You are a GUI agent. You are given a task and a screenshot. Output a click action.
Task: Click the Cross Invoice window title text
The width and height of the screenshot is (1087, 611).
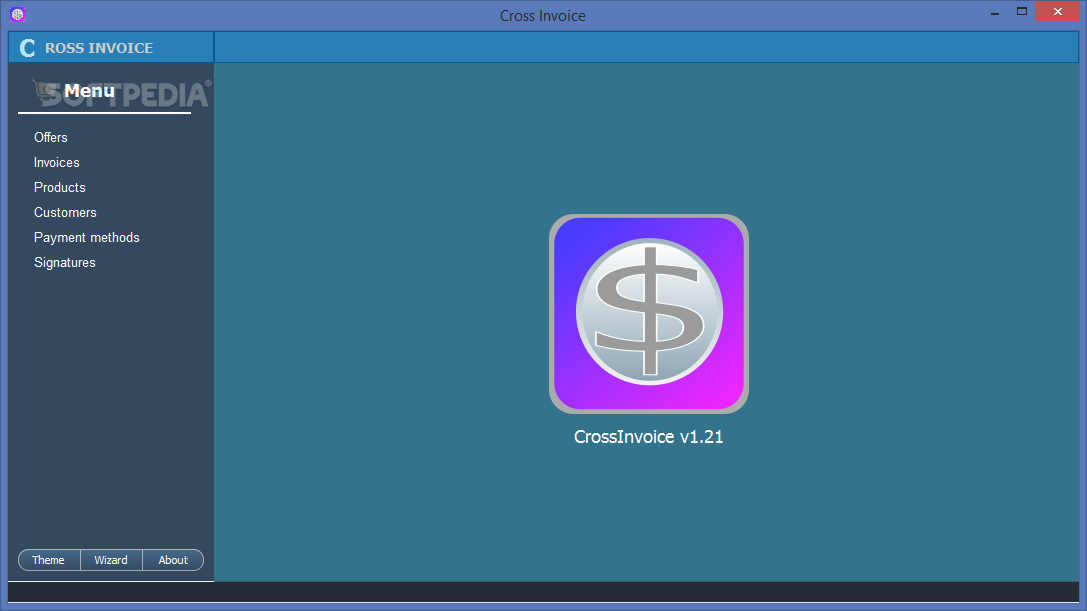click(x=543, y=15)
